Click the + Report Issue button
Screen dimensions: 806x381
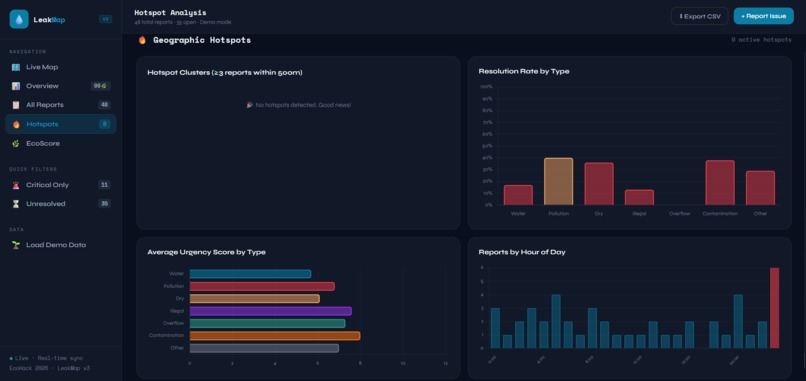point(763,16)
